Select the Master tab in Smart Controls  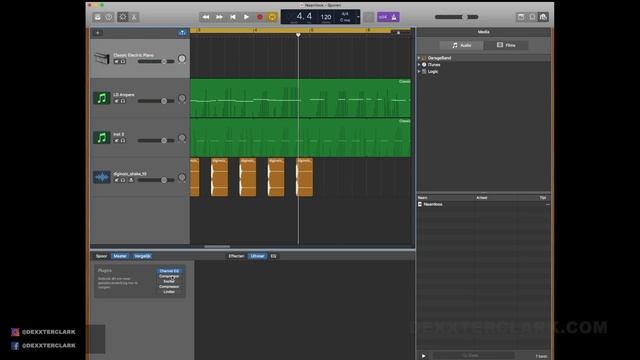coord(120,256)
